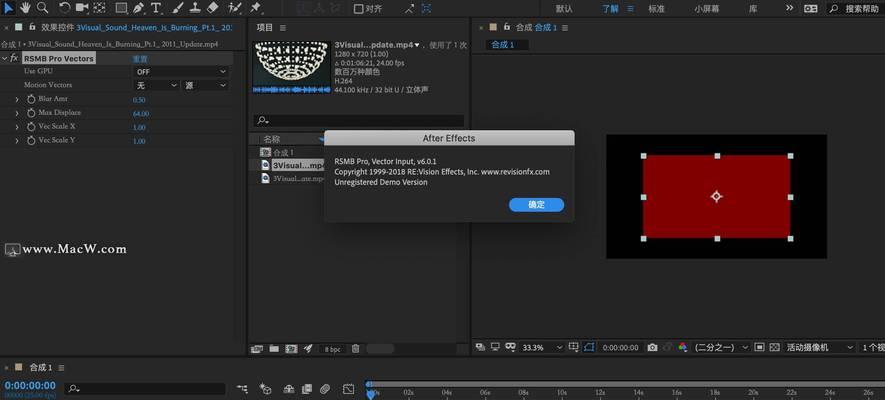885x400 pixels.
Task: Toggle stopwatch for Blur Amt
Action: click(x=31, y=99)
